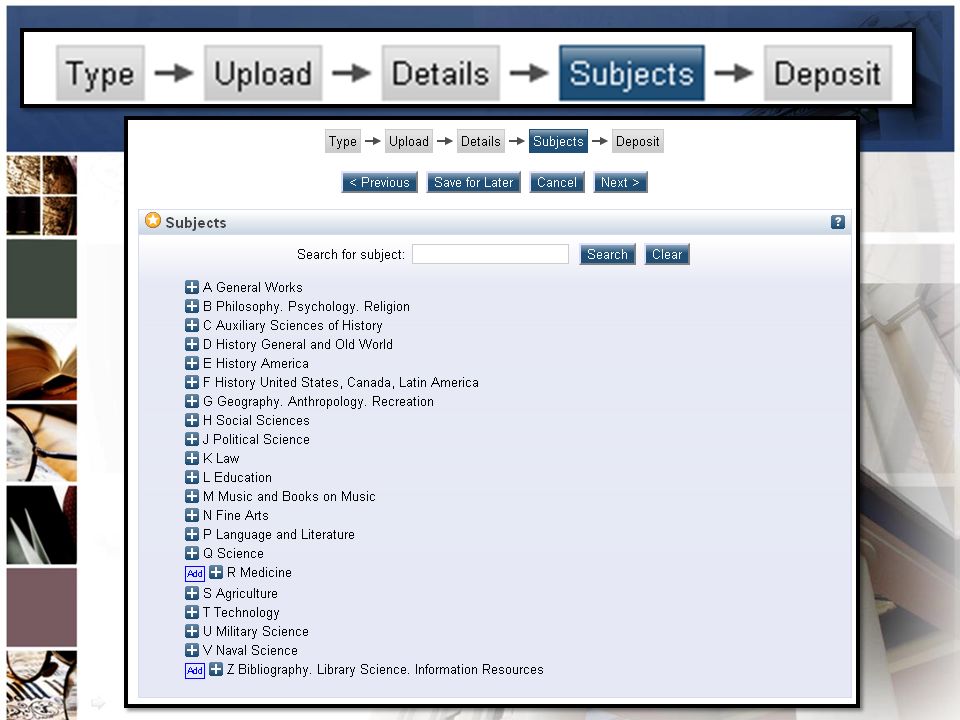This screenshot has width=960, height=720.
Task: Select the 'R Medicine' row text
Action: click(259, 572)
